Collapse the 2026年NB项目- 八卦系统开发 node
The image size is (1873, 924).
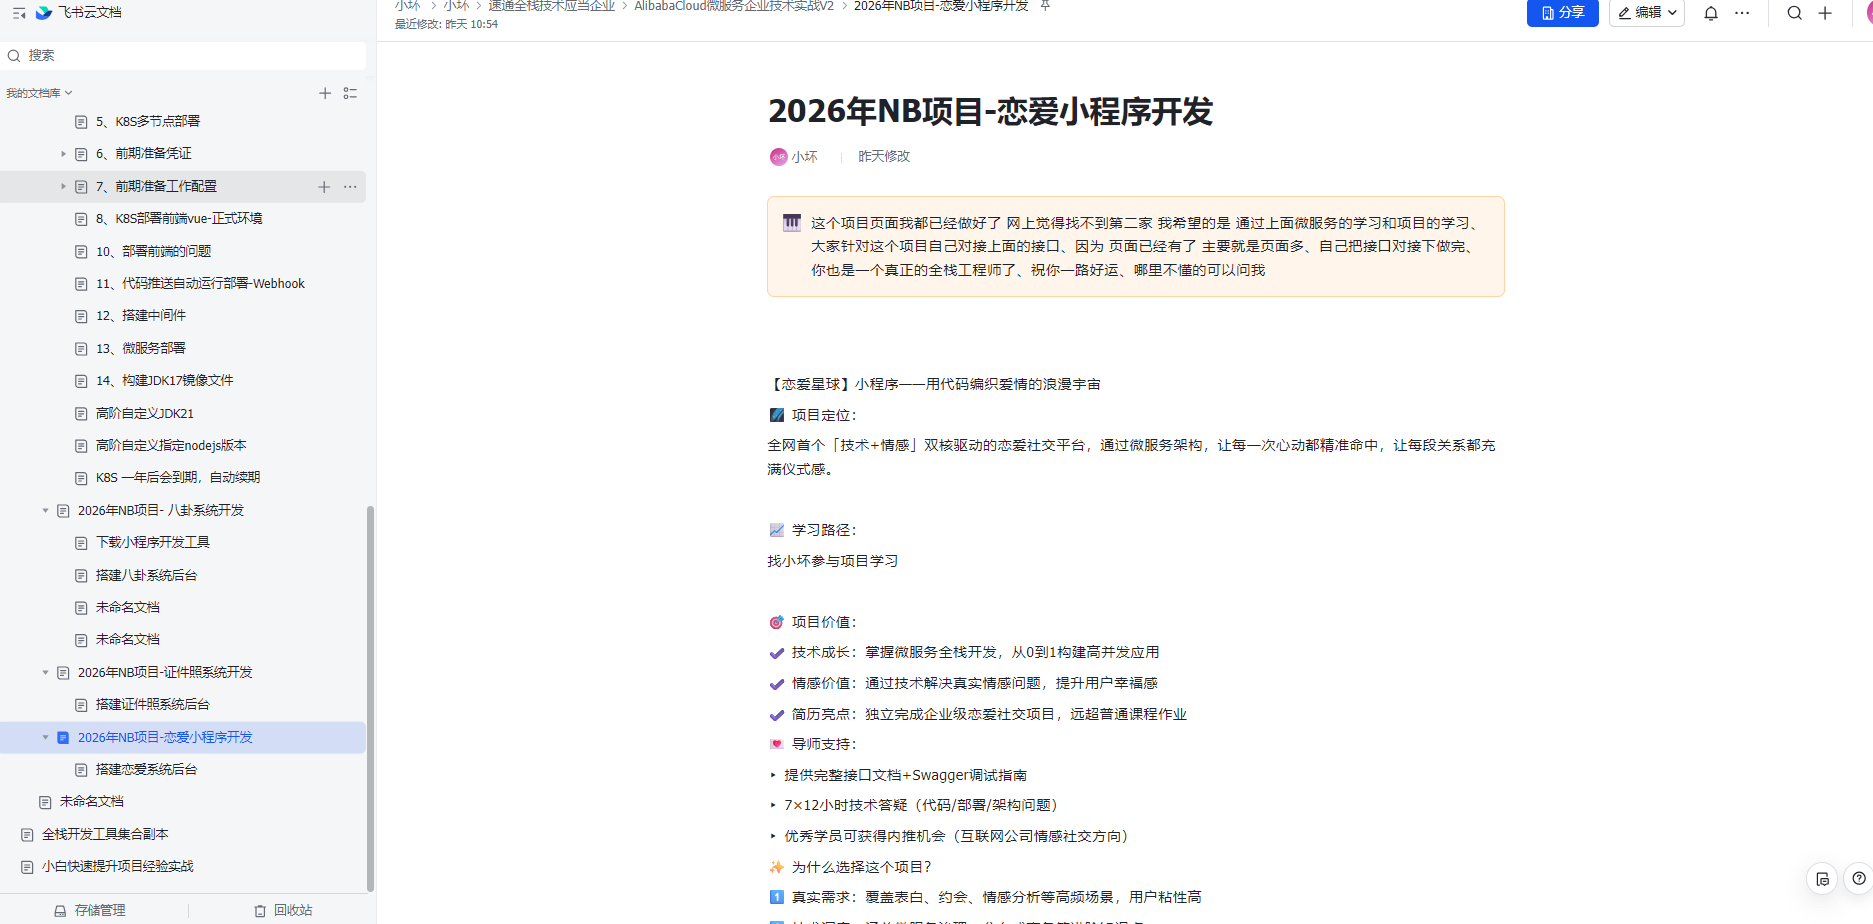tap(45, 511)
